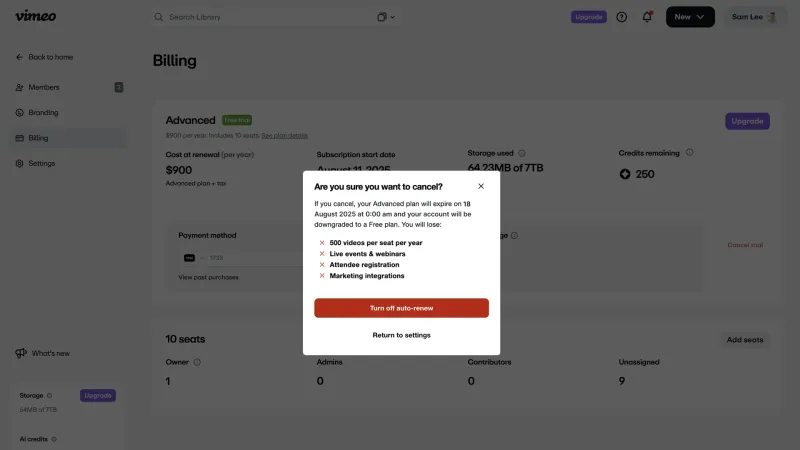The height and width of the screenshot is (450, 800).
Task: Click the sidebar Storage Upgrade button
Action: pos(97,395)
